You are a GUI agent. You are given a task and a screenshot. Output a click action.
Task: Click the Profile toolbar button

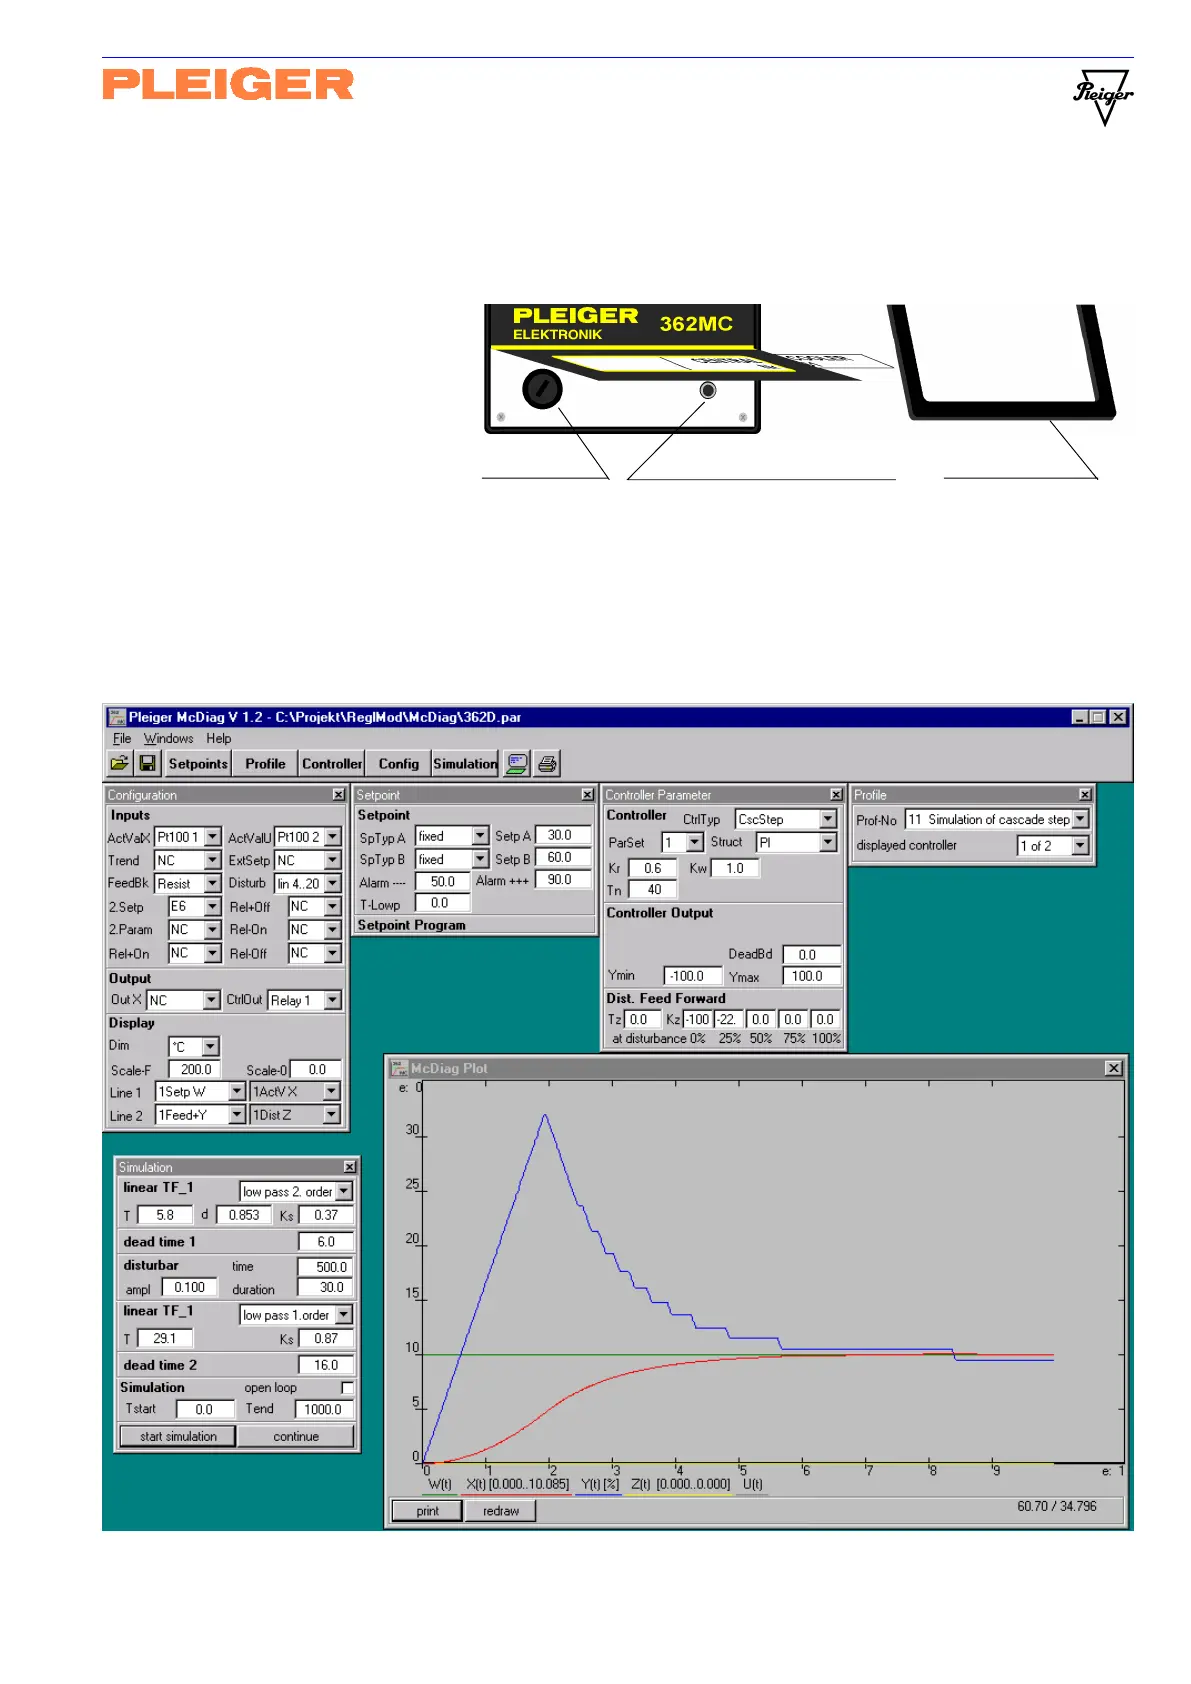[265, 763]
